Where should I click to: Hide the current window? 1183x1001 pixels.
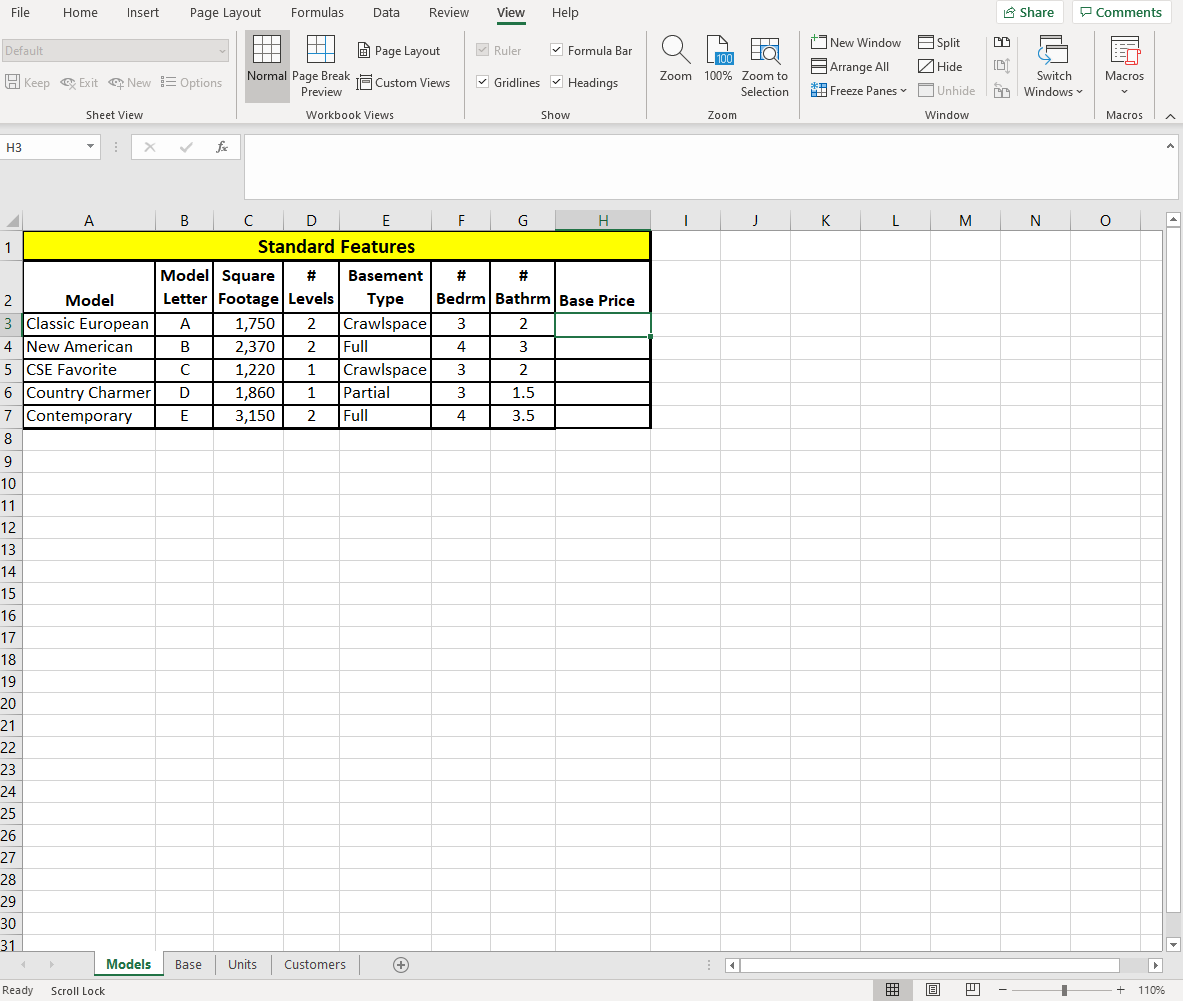coord(938,66)
